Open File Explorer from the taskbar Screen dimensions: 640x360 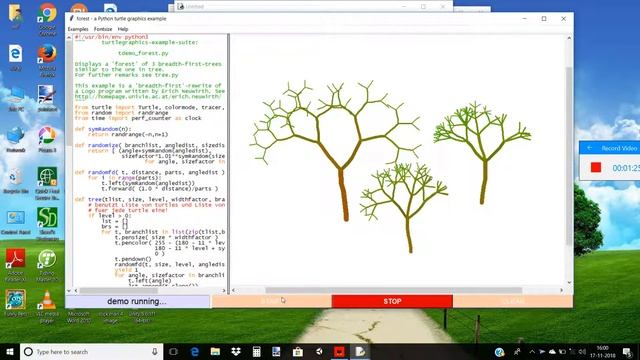click(x=215, y=351)
